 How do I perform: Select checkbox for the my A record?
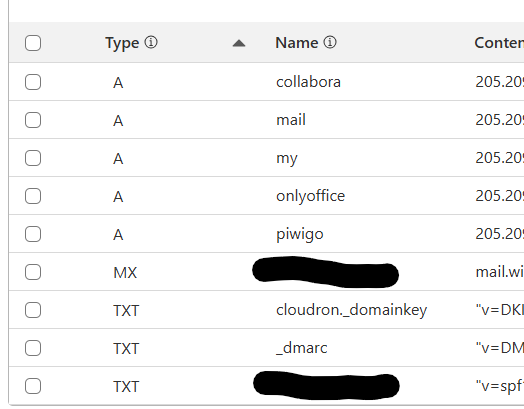coord(33,158)
